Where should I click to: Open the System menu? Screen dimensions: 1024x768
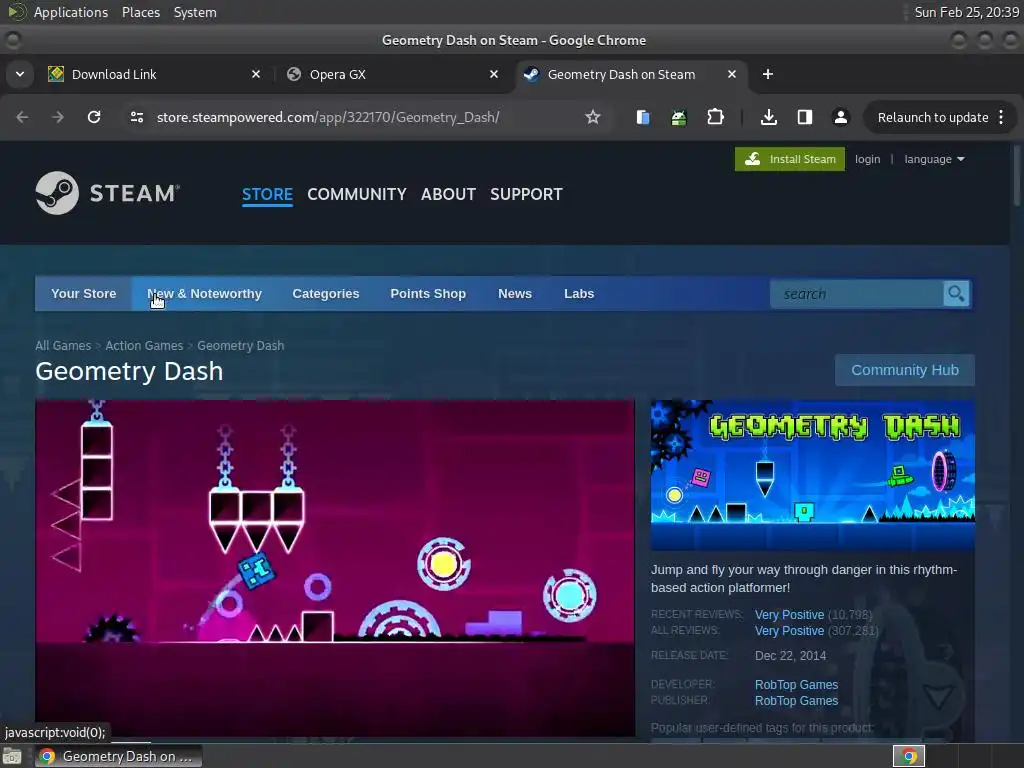point(195,12)
